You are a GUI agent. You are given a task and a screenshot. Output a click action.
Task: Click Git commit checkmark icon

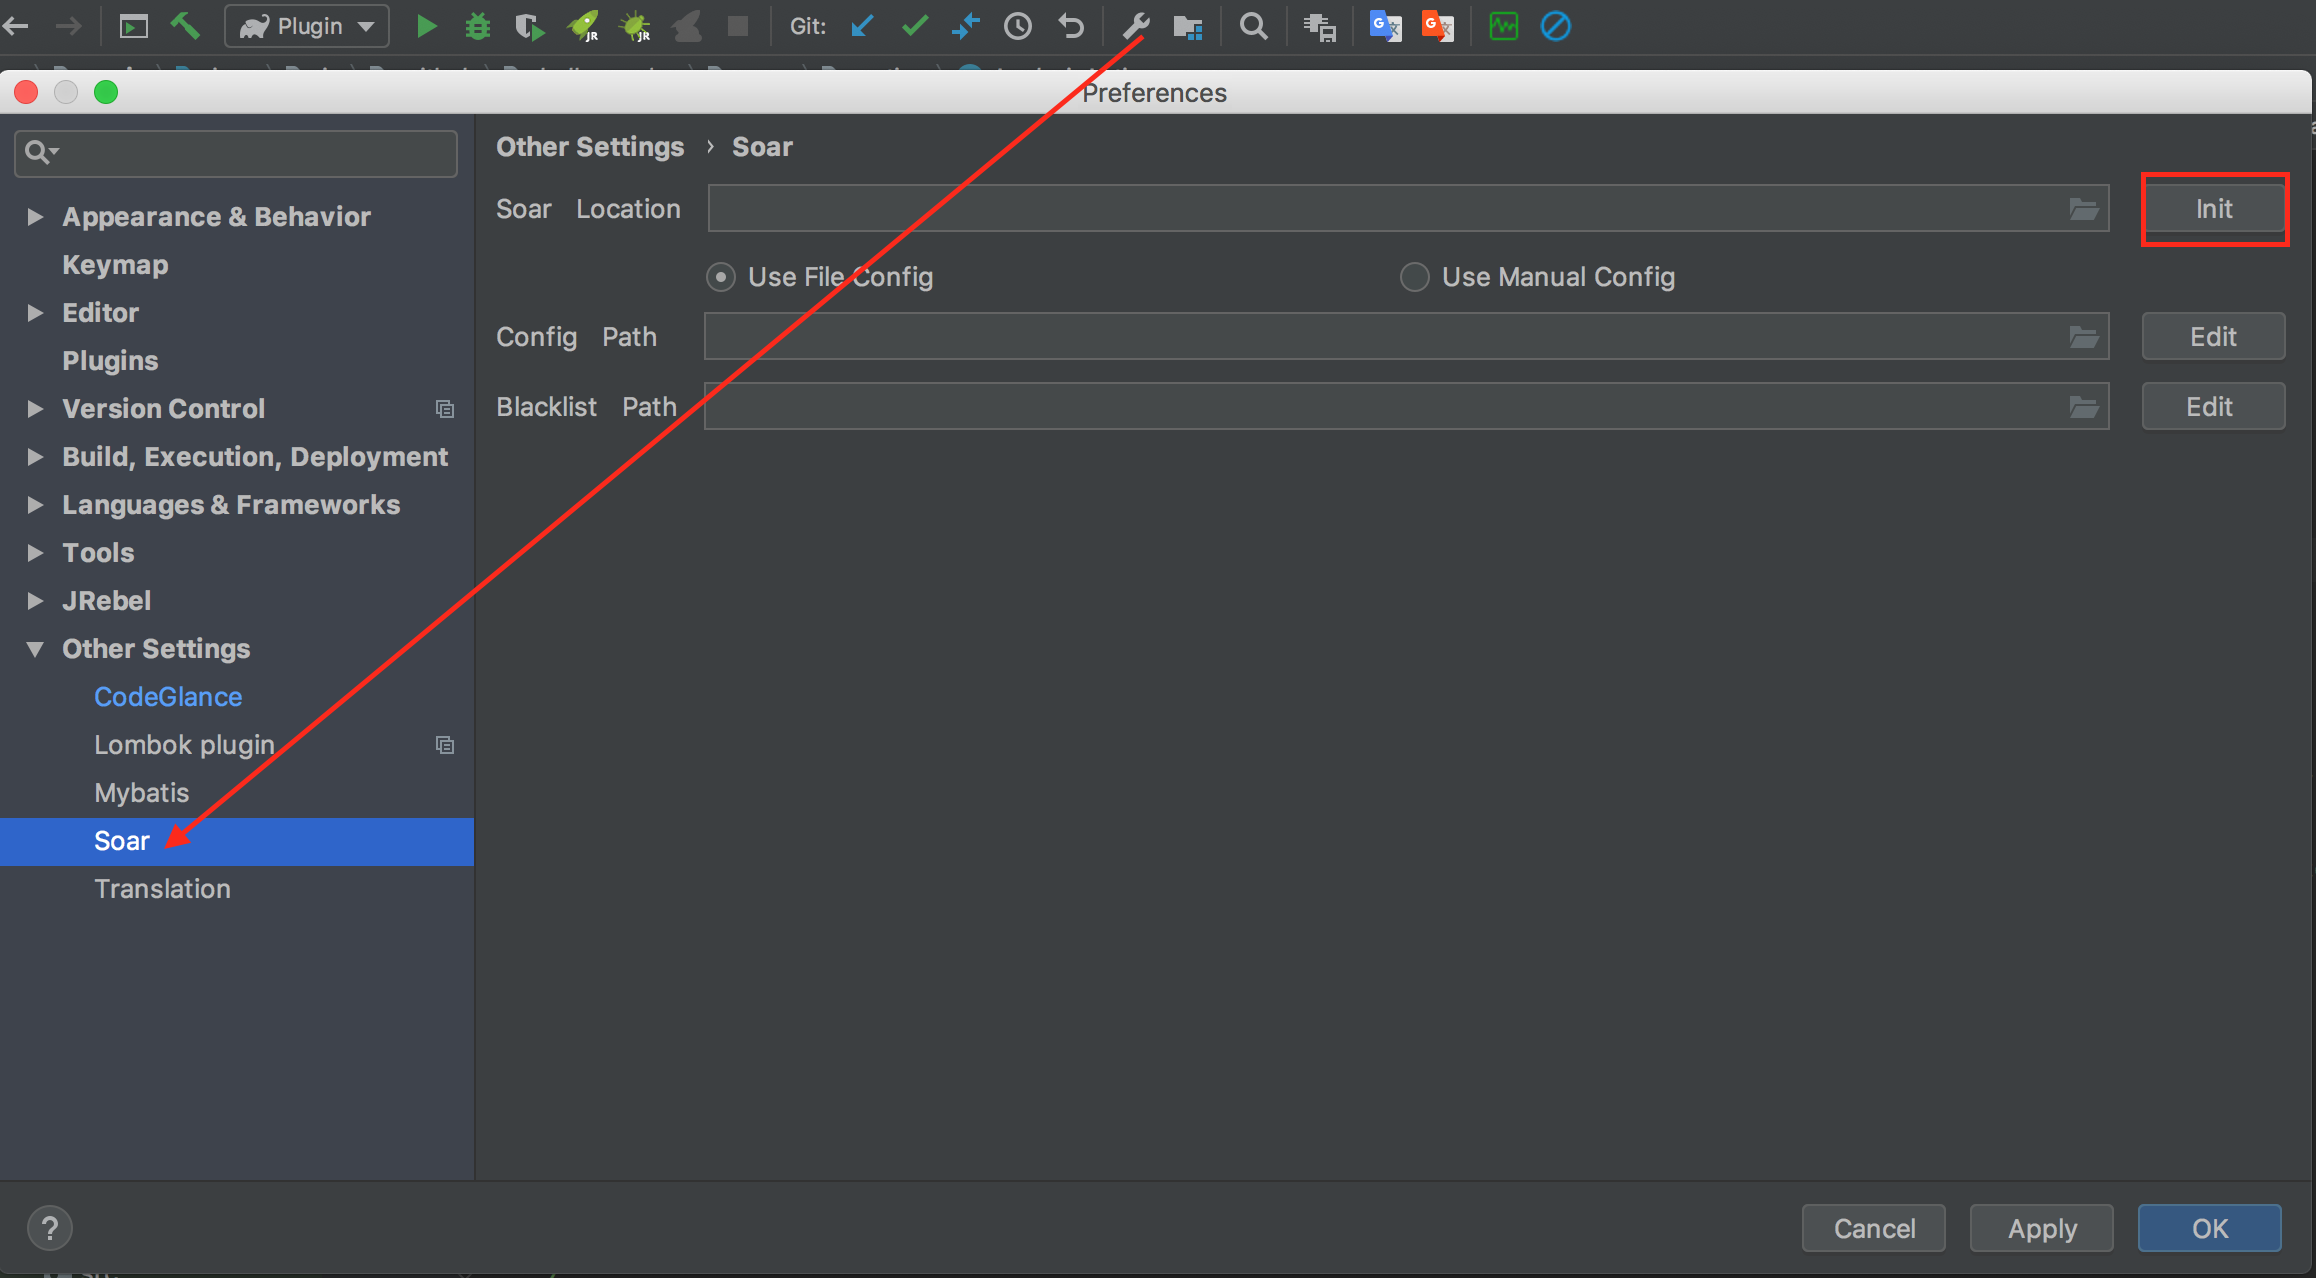914,26
